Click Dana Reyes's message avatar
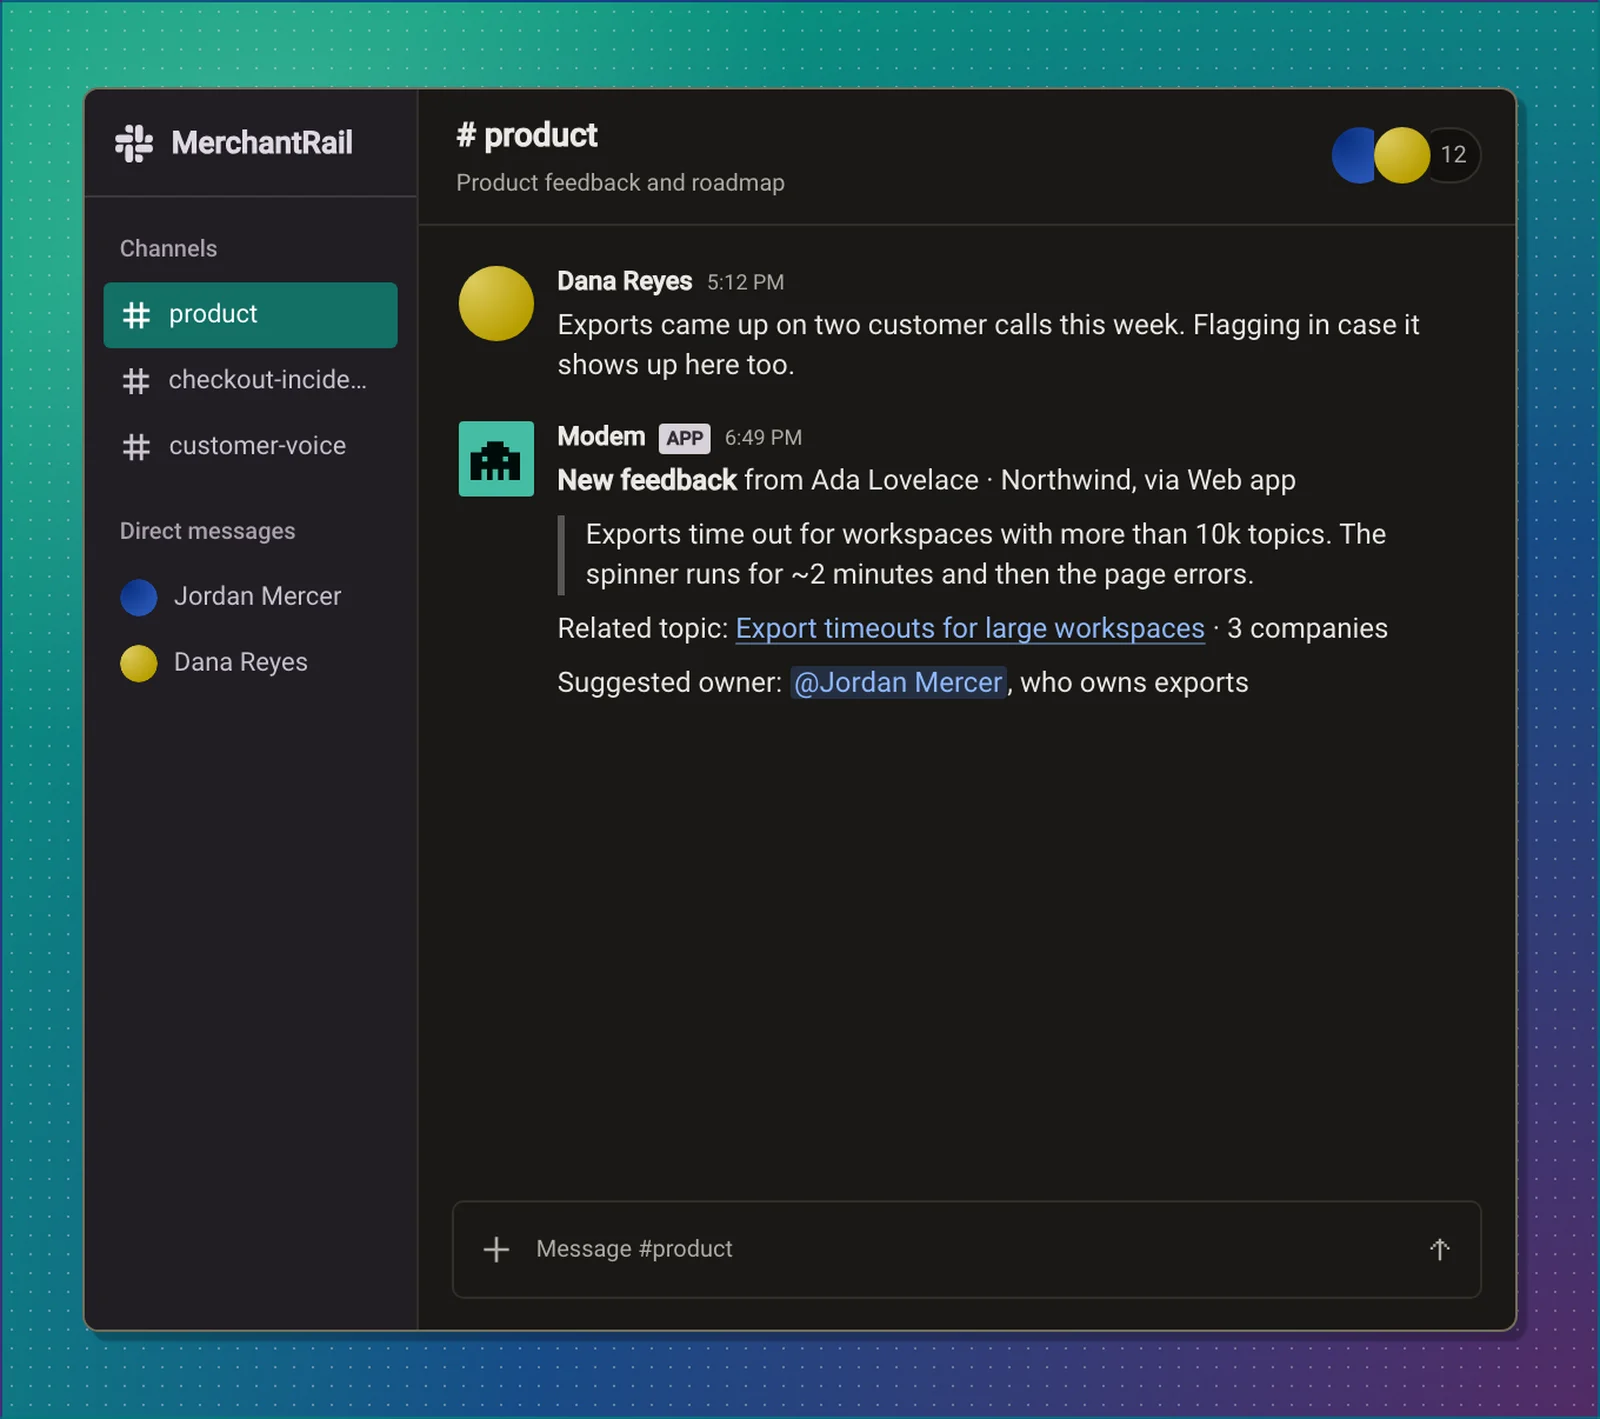Screen dimensions: 1600x1419 (496, 303)
